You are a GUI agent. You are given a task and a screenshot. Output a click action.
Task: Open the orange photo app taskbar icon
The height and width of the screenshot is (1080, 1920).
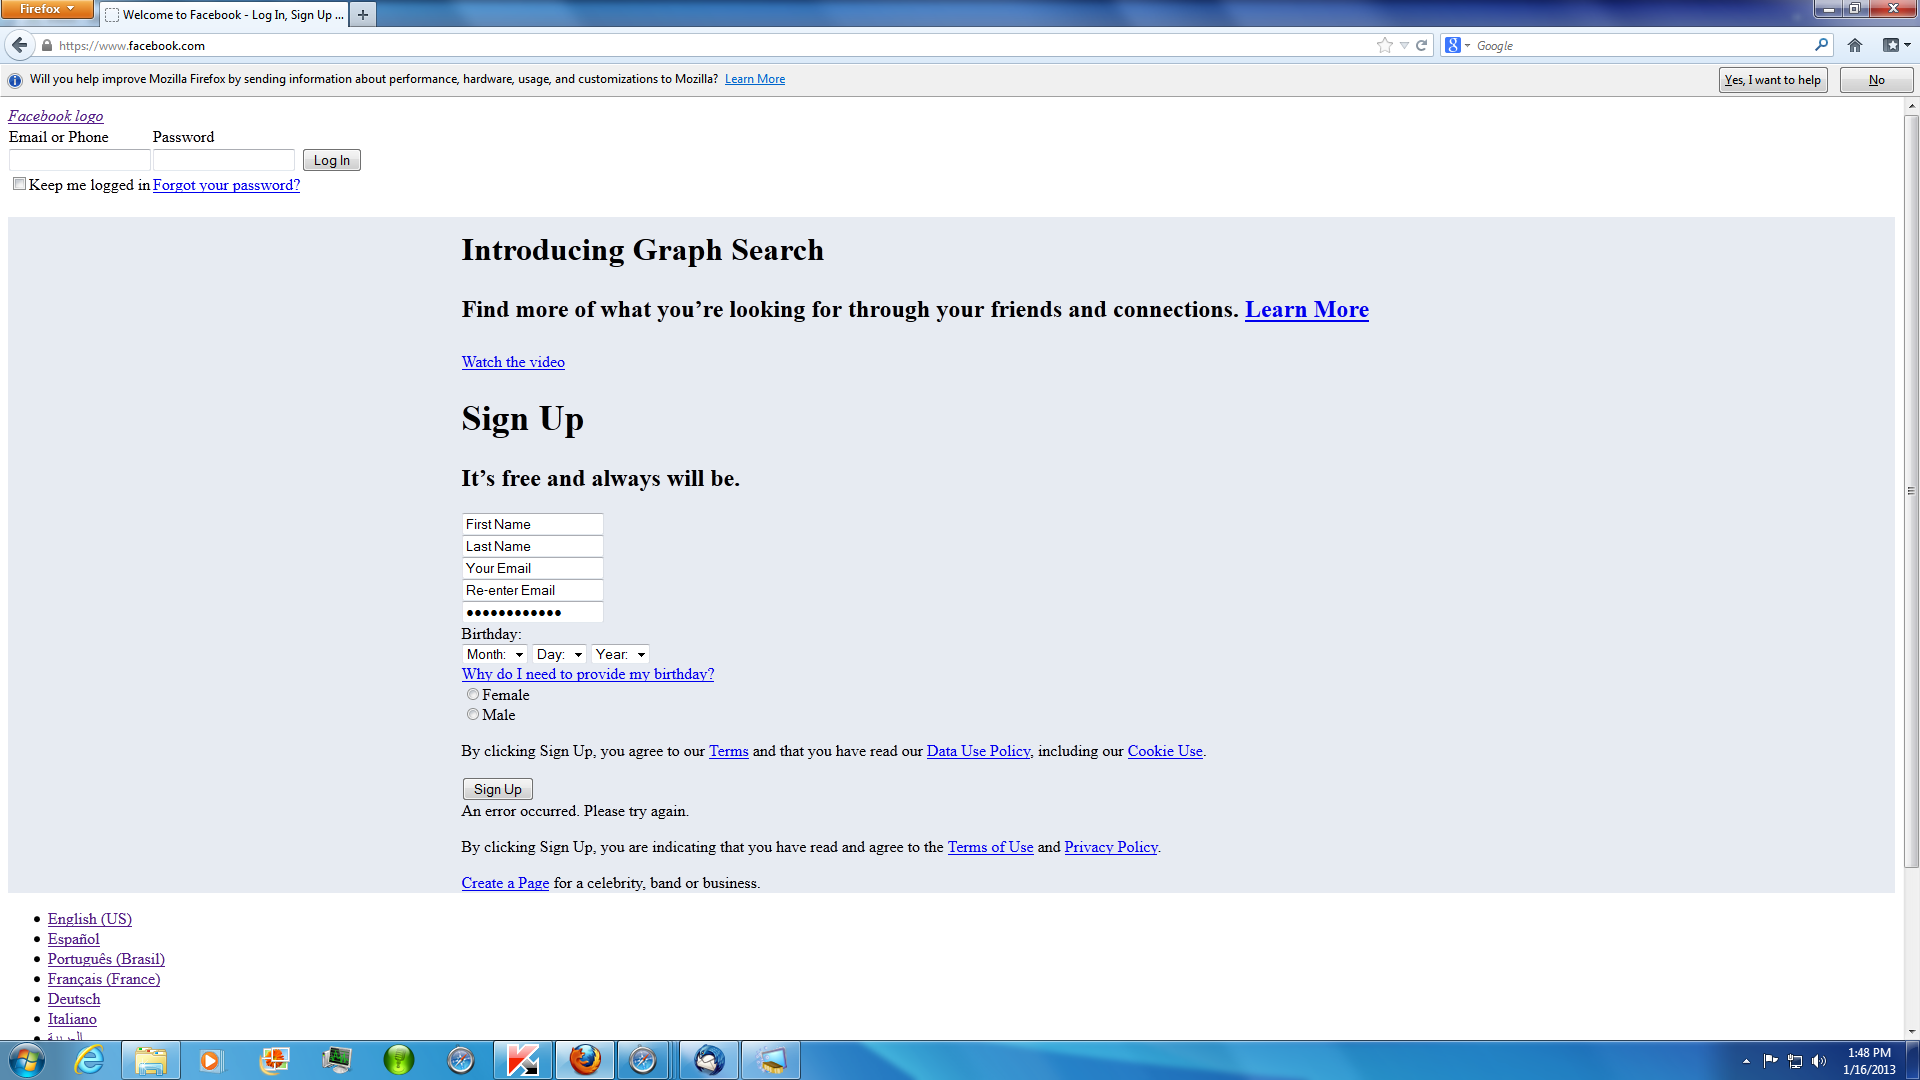click(x=273, y=1060)
